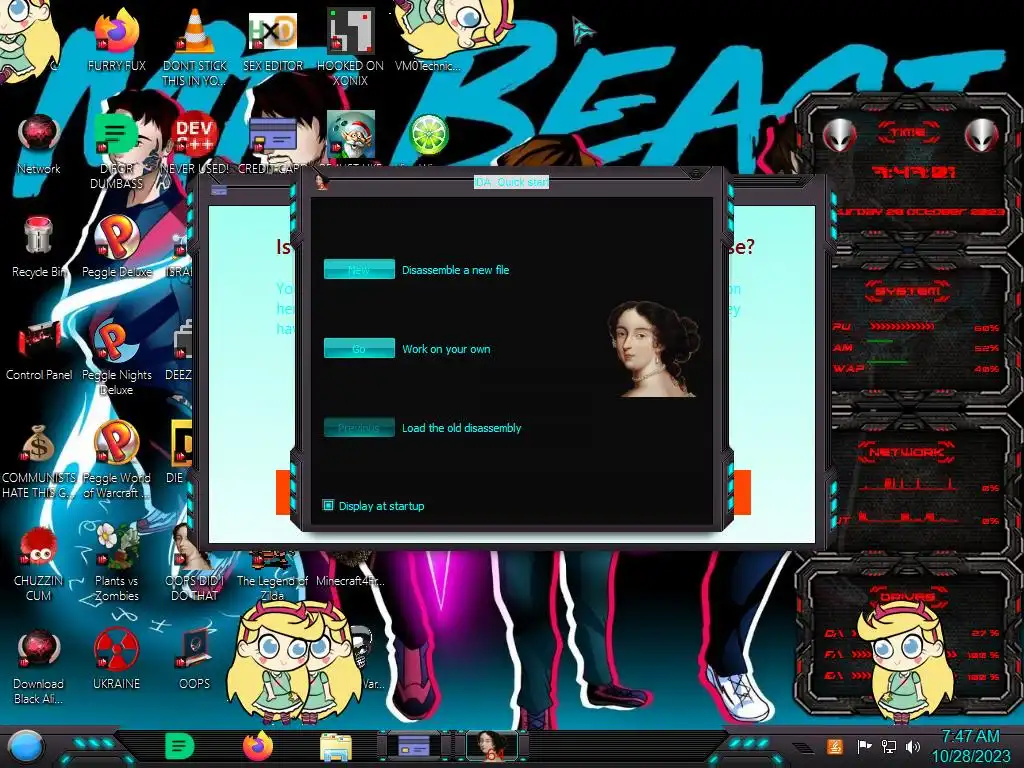Click the system menu icon of background window
The width and height of the screenshot is (1024, 768).
219,191
